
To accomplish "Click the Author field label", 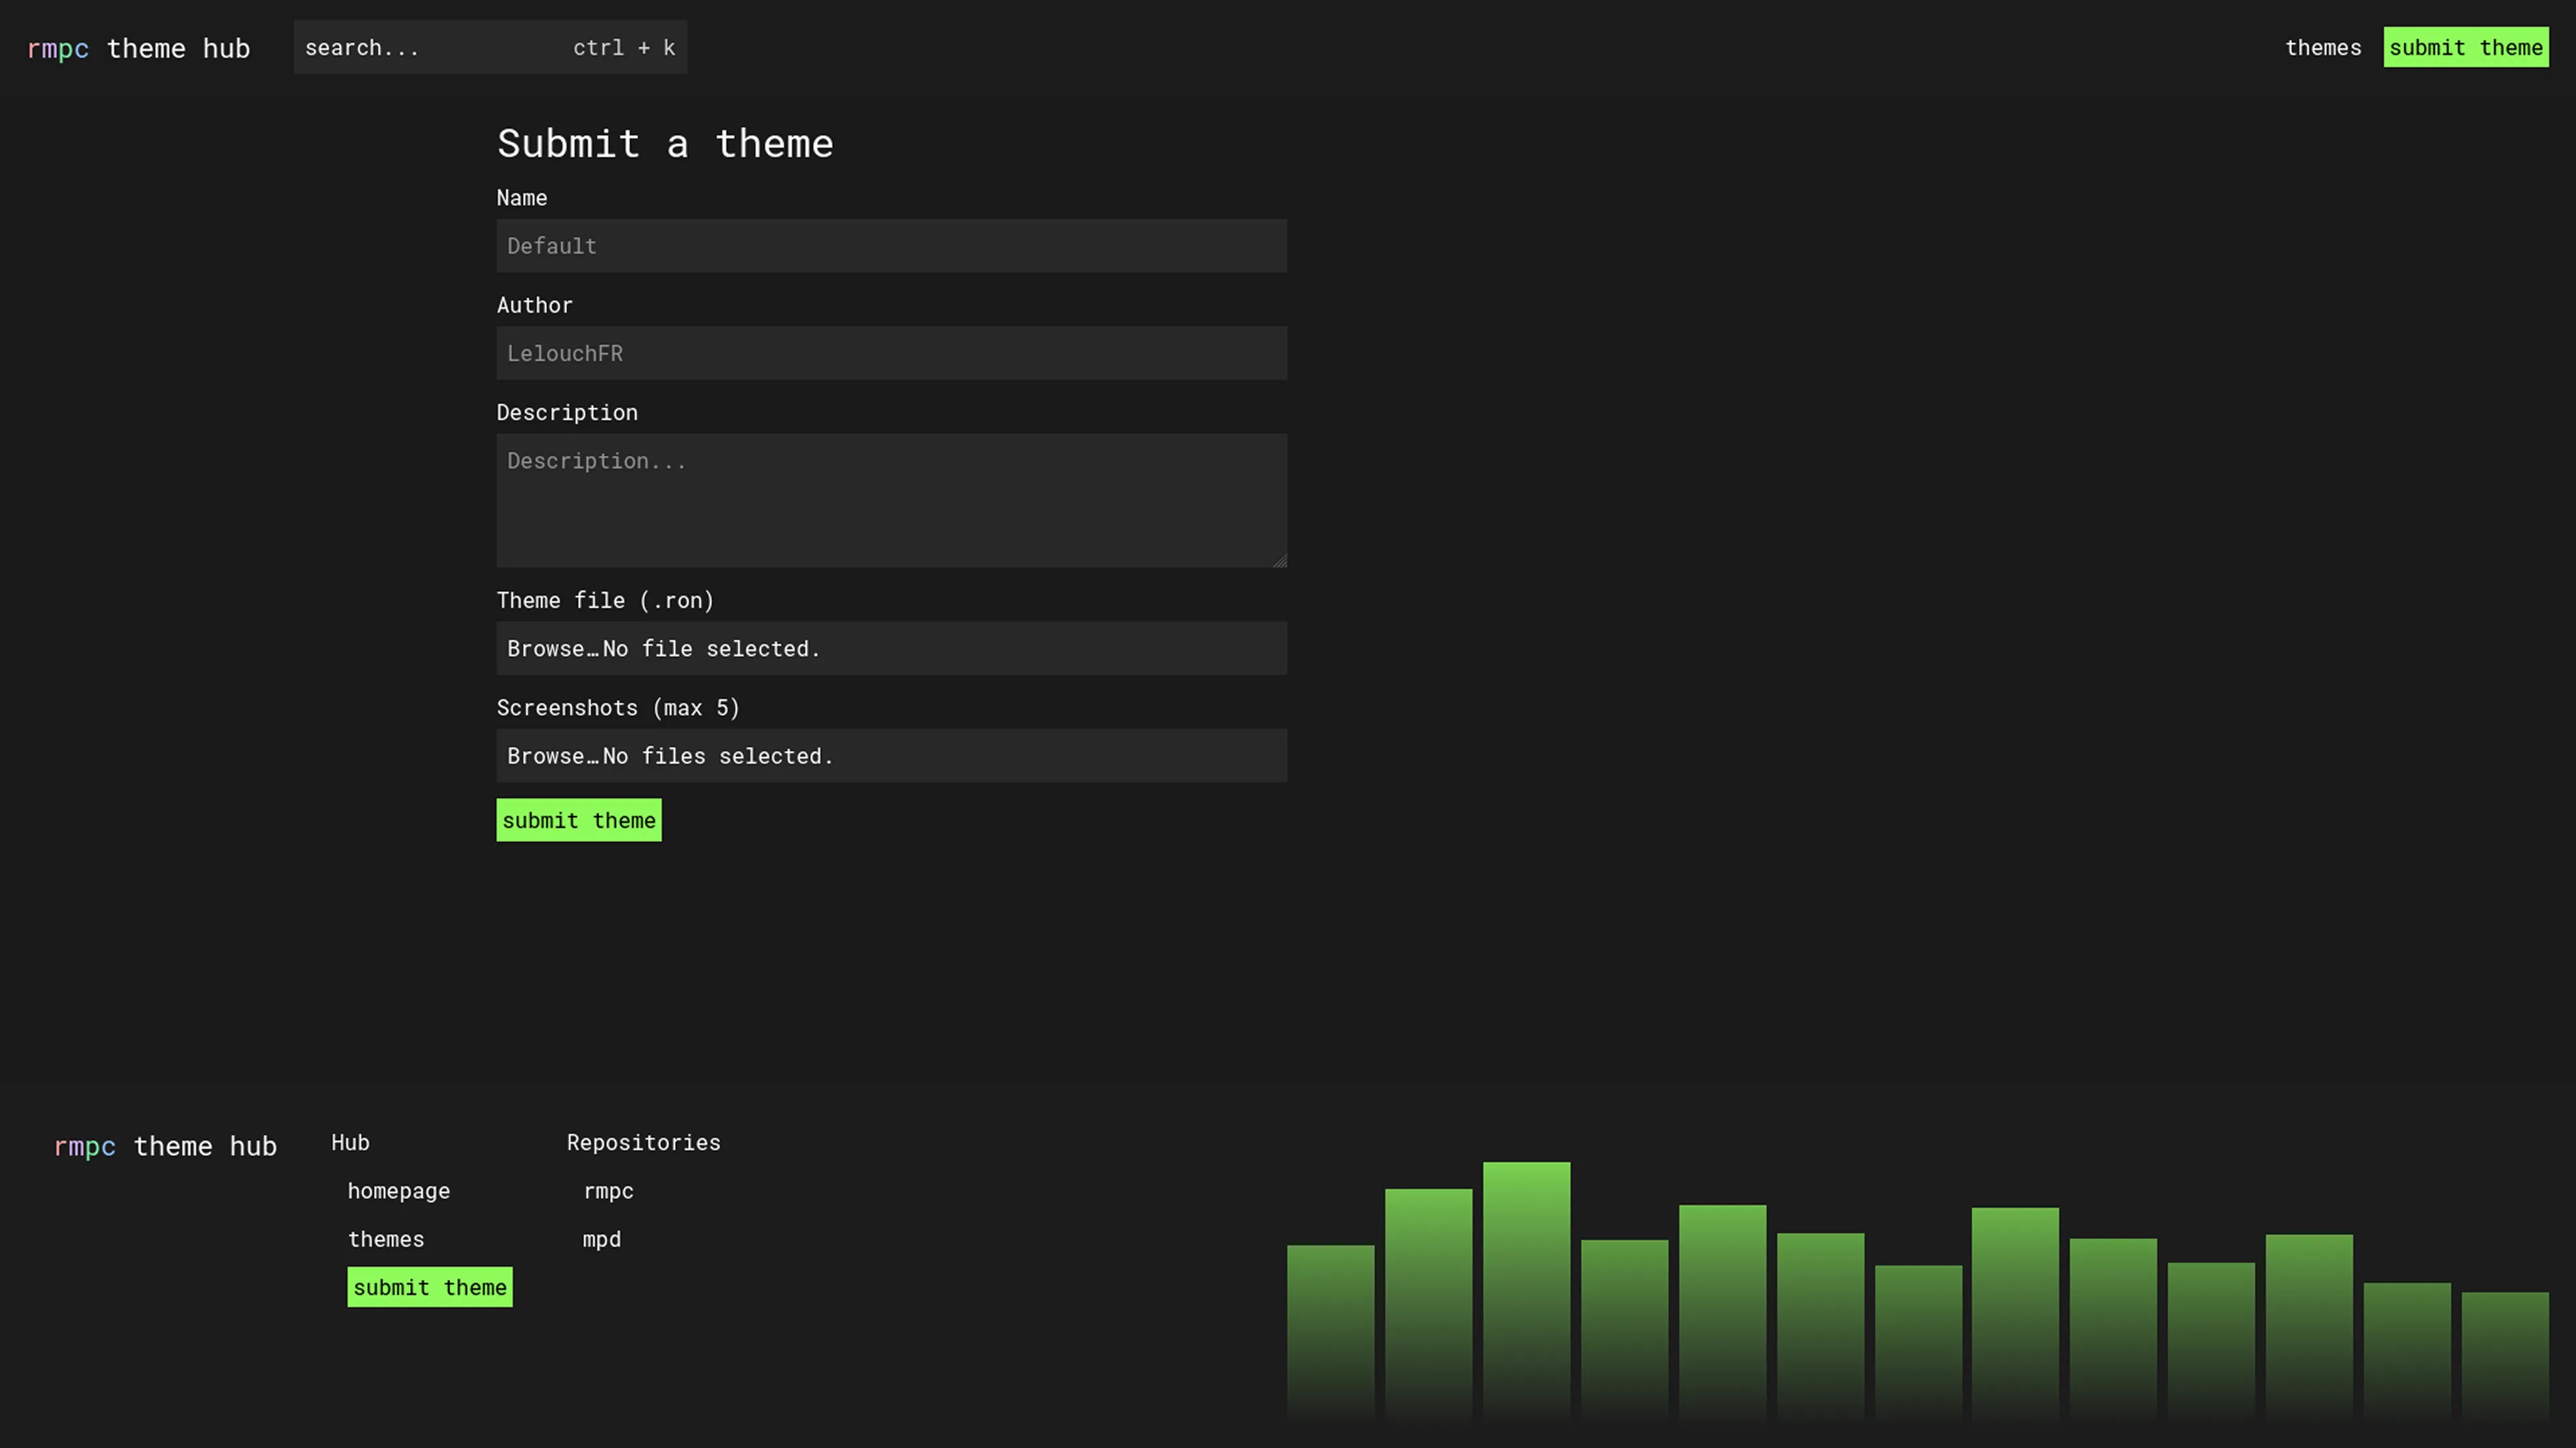I will tap(535, 305).
